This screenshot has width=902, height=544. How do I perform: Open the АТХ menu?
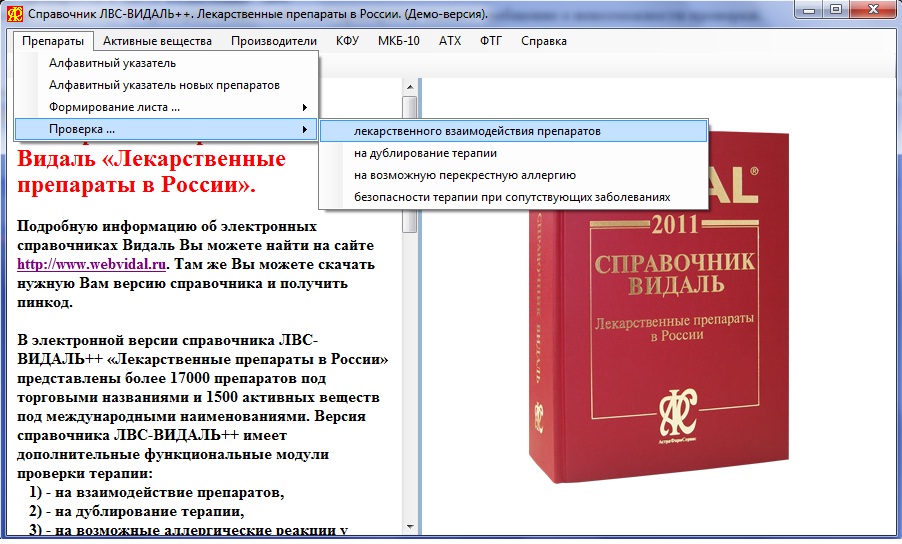450,41
